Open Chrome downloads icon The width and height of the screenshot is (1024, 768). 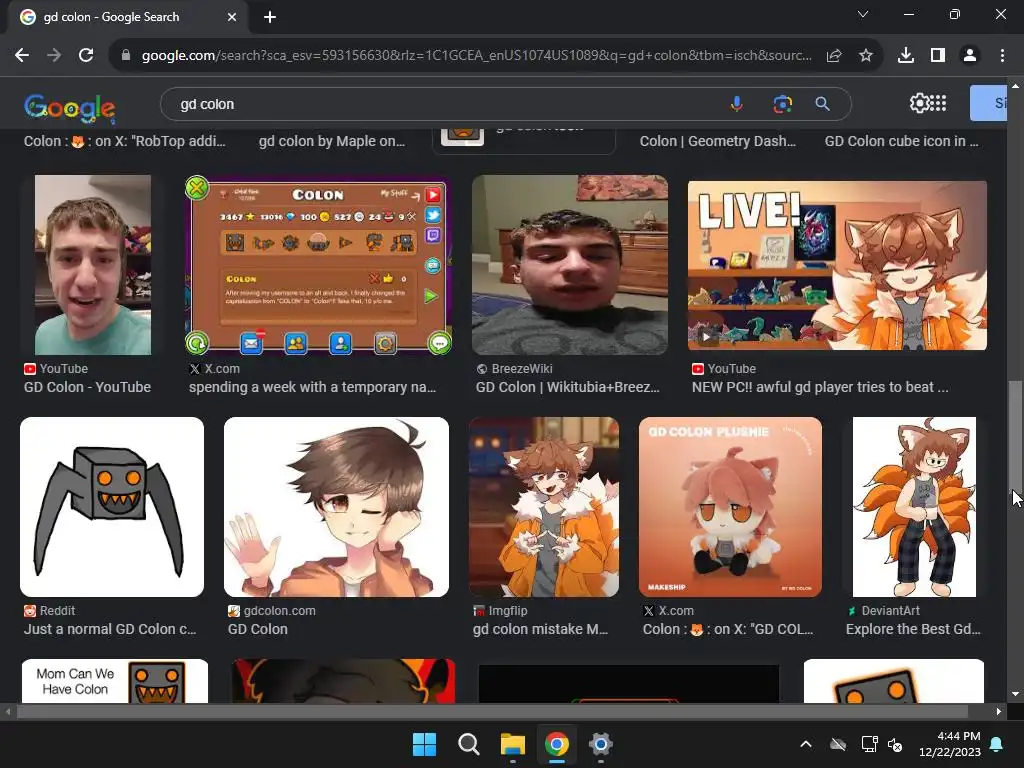(x=906, y=56)
